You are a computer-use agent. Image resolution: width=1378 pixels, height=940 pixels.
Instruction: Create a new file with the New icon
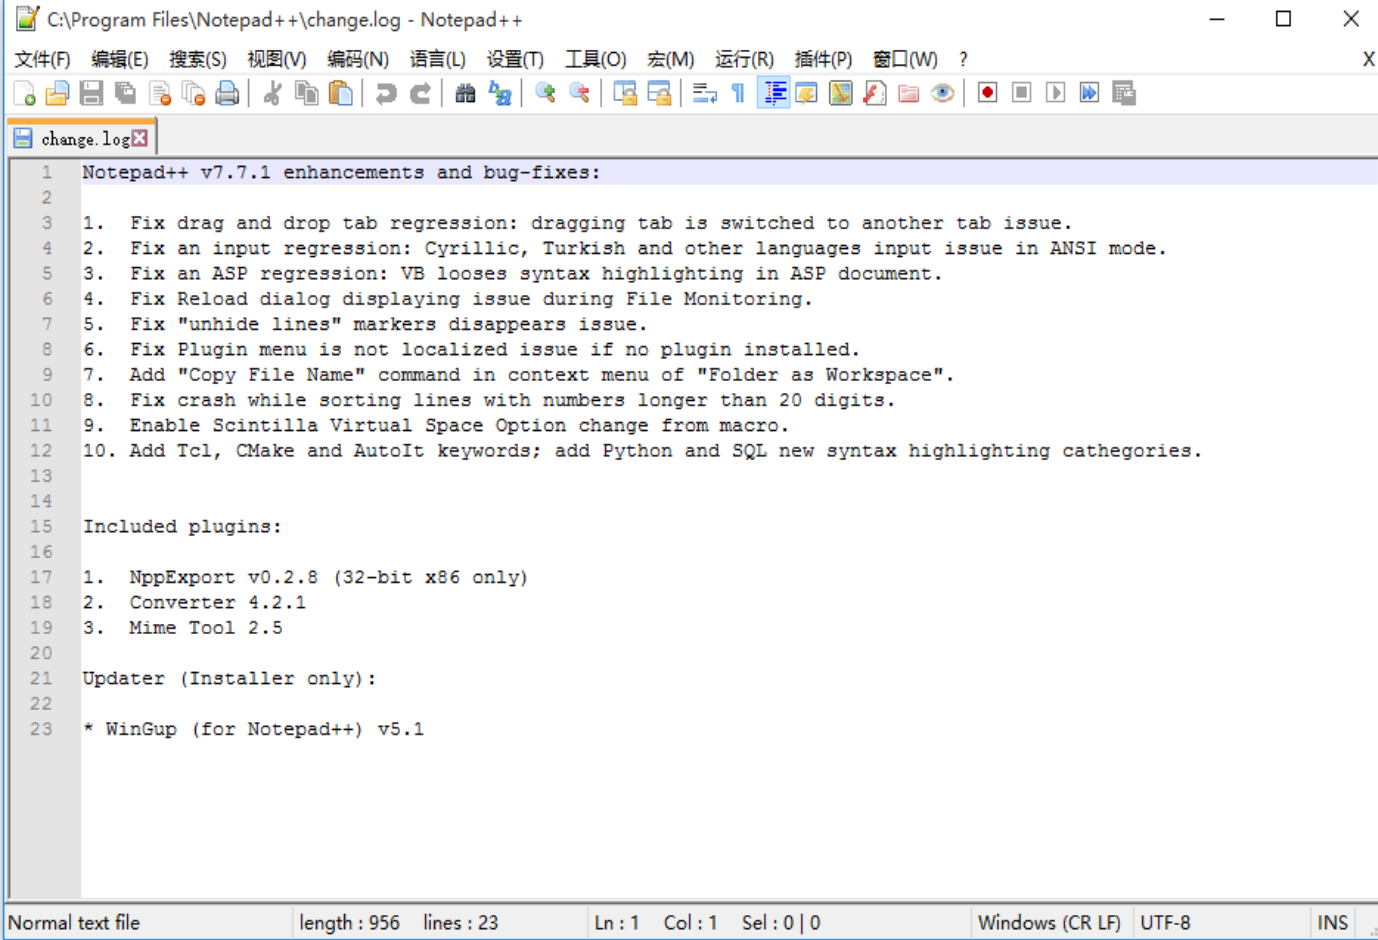tap(24, 94)
